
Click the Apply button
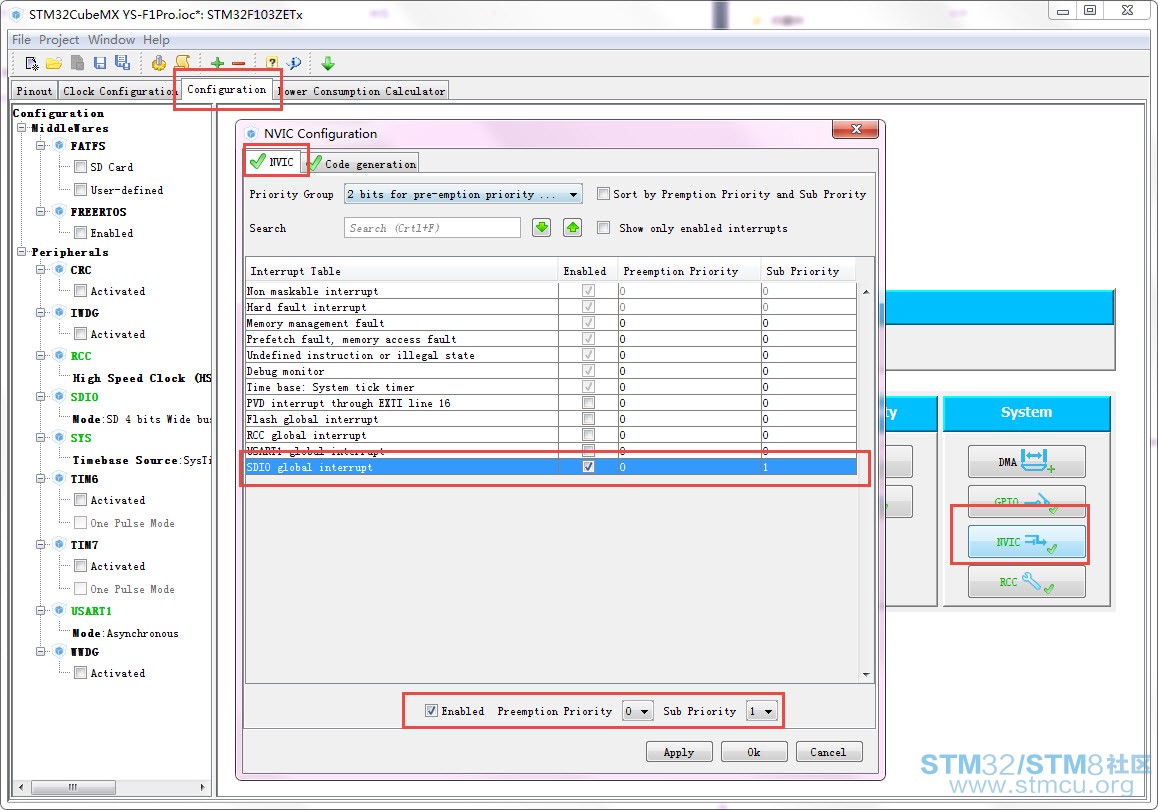(x=679, y=752)
